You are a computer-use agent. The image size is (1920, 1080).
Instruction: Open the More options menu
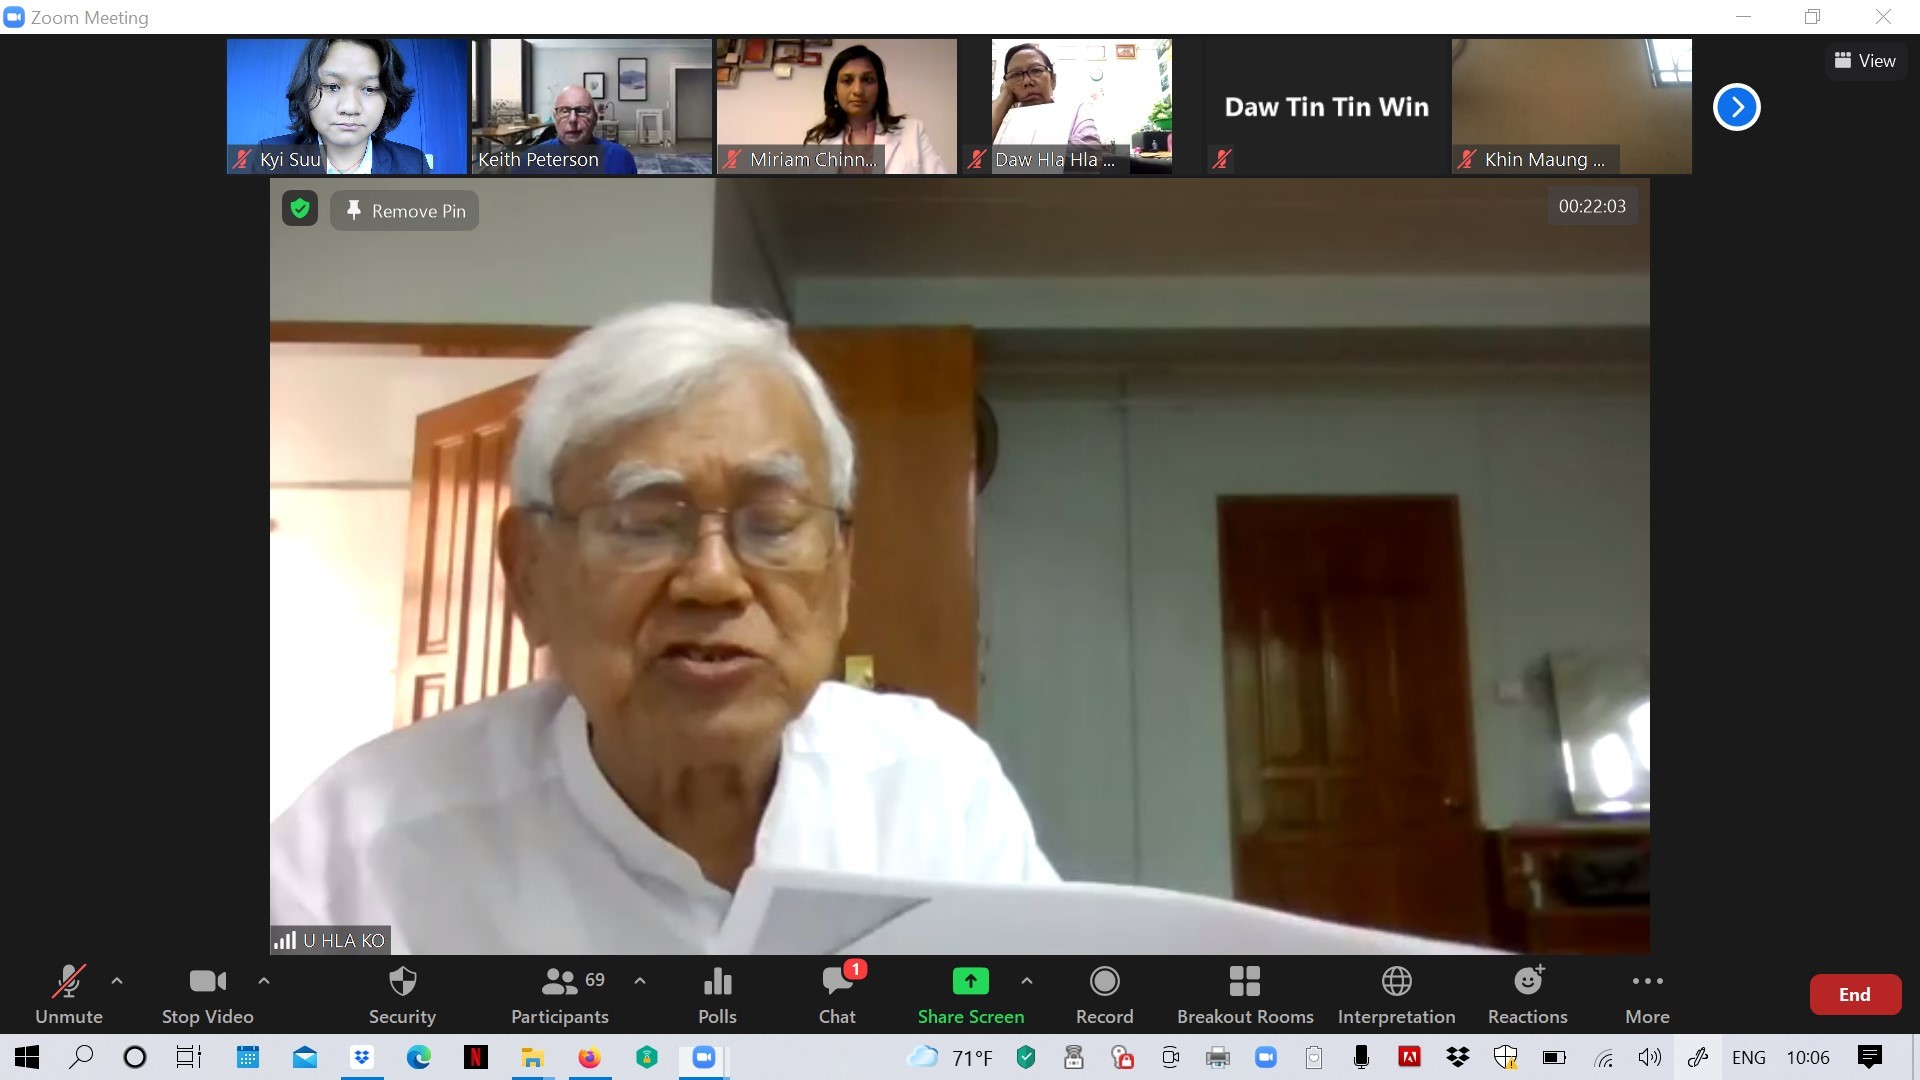pyautogui.click(x=1647, y=994)
